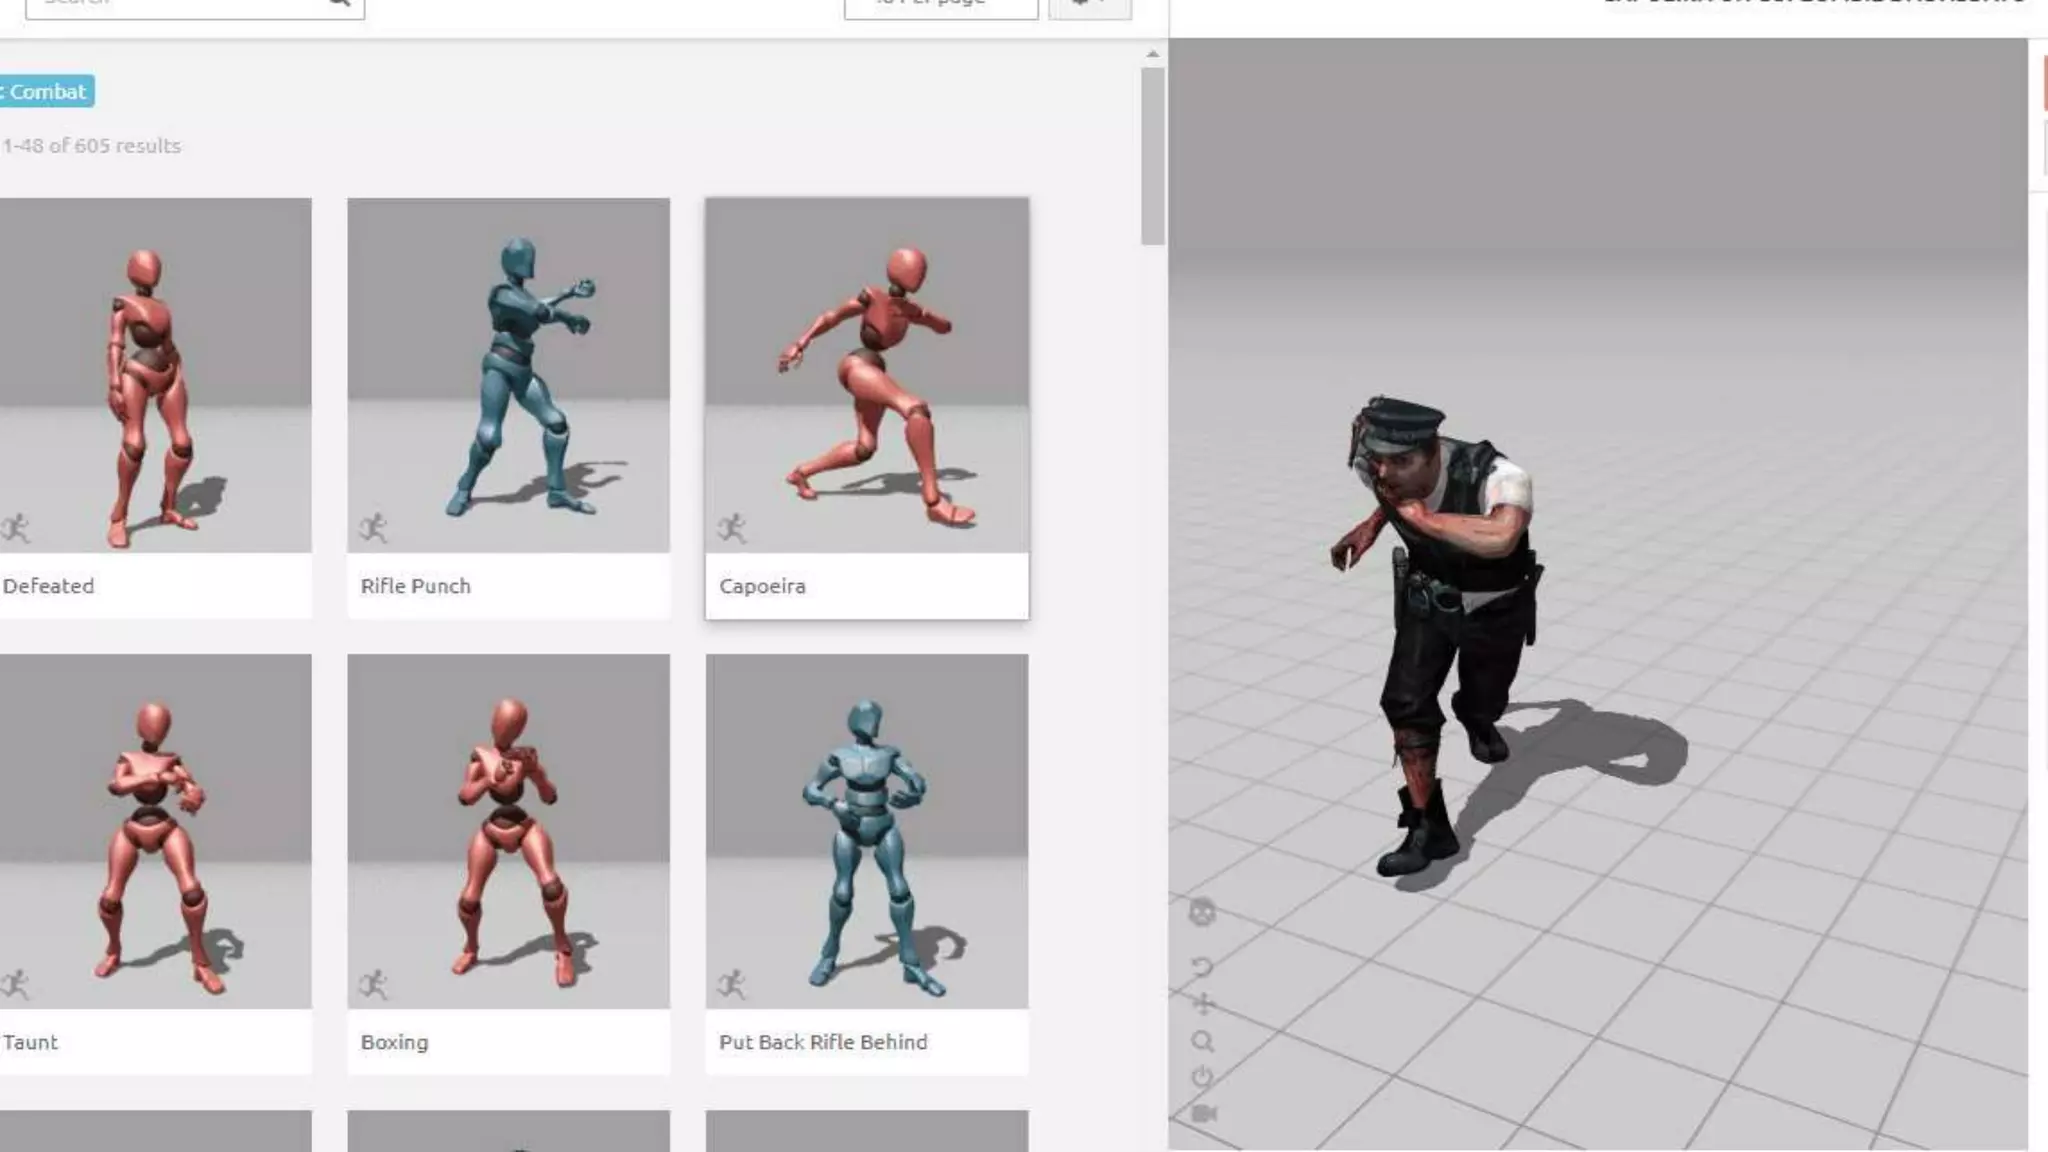
Task: Toggle the follow camera icon in viewport
Action: pyautogui.click(x=1204, y=1113)
